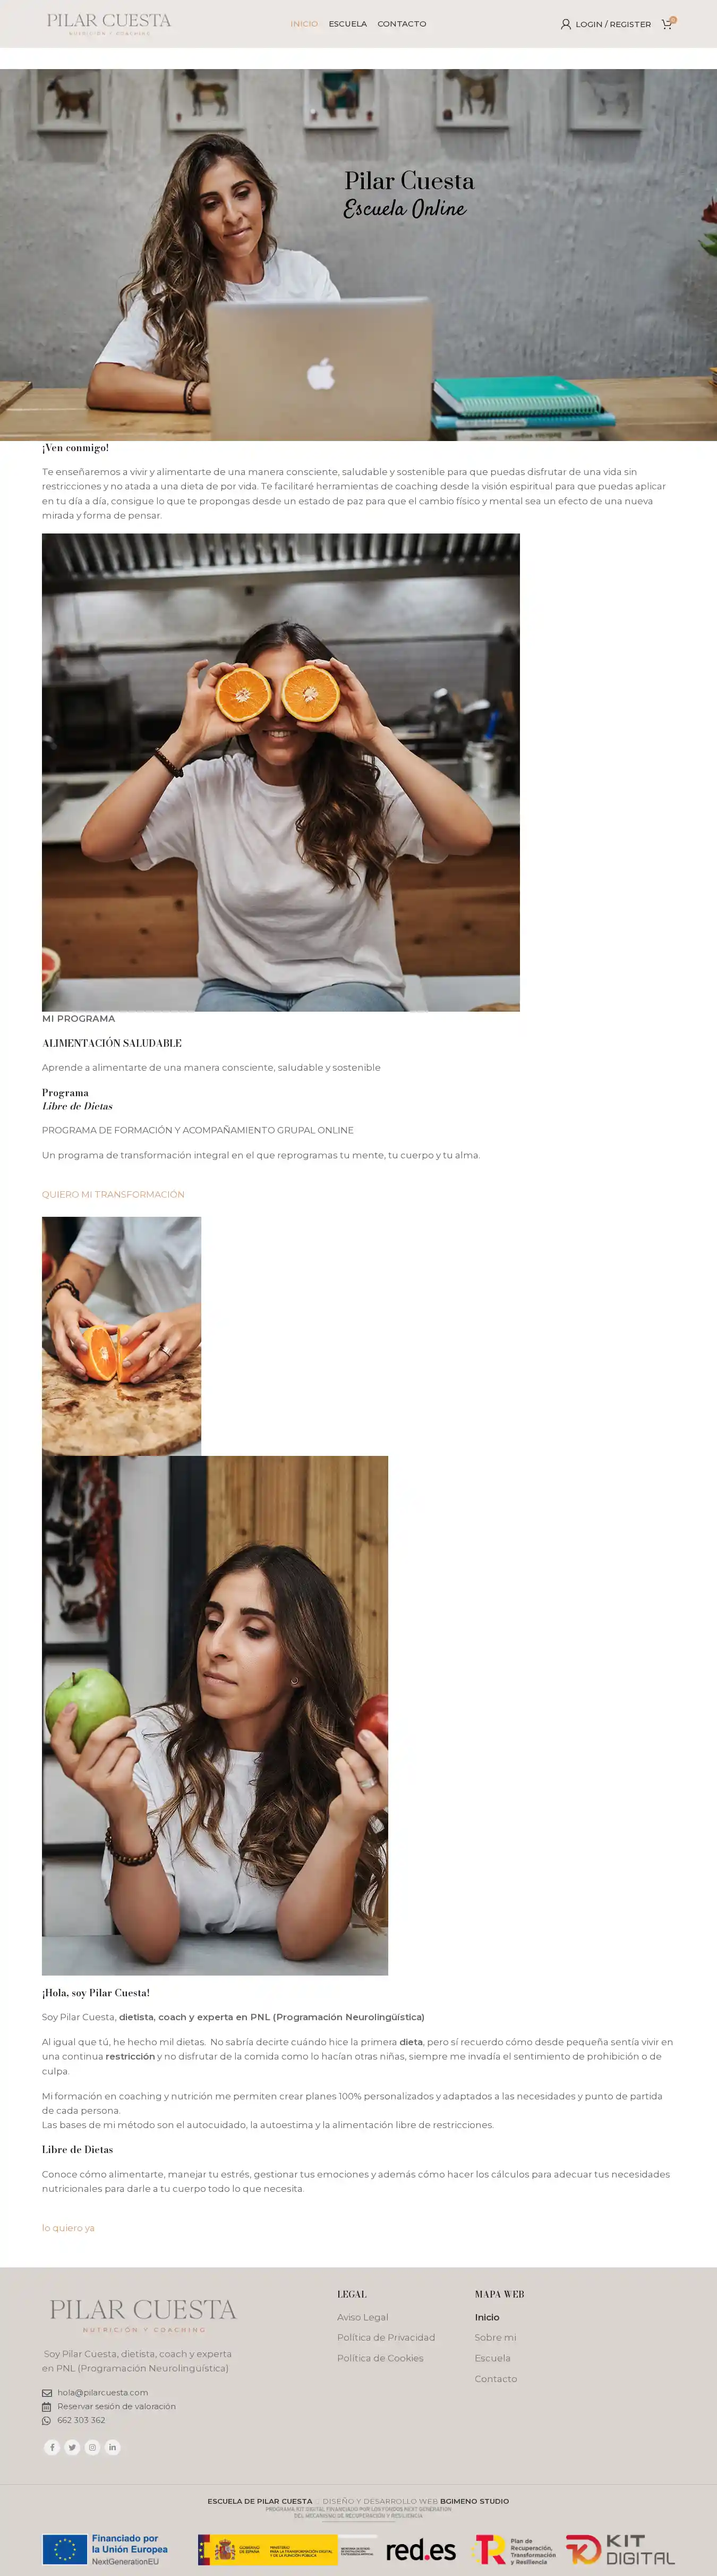Go to the INICIO menu item
The width and height of the screenshot is (717, 2576).
click(304, 24)
